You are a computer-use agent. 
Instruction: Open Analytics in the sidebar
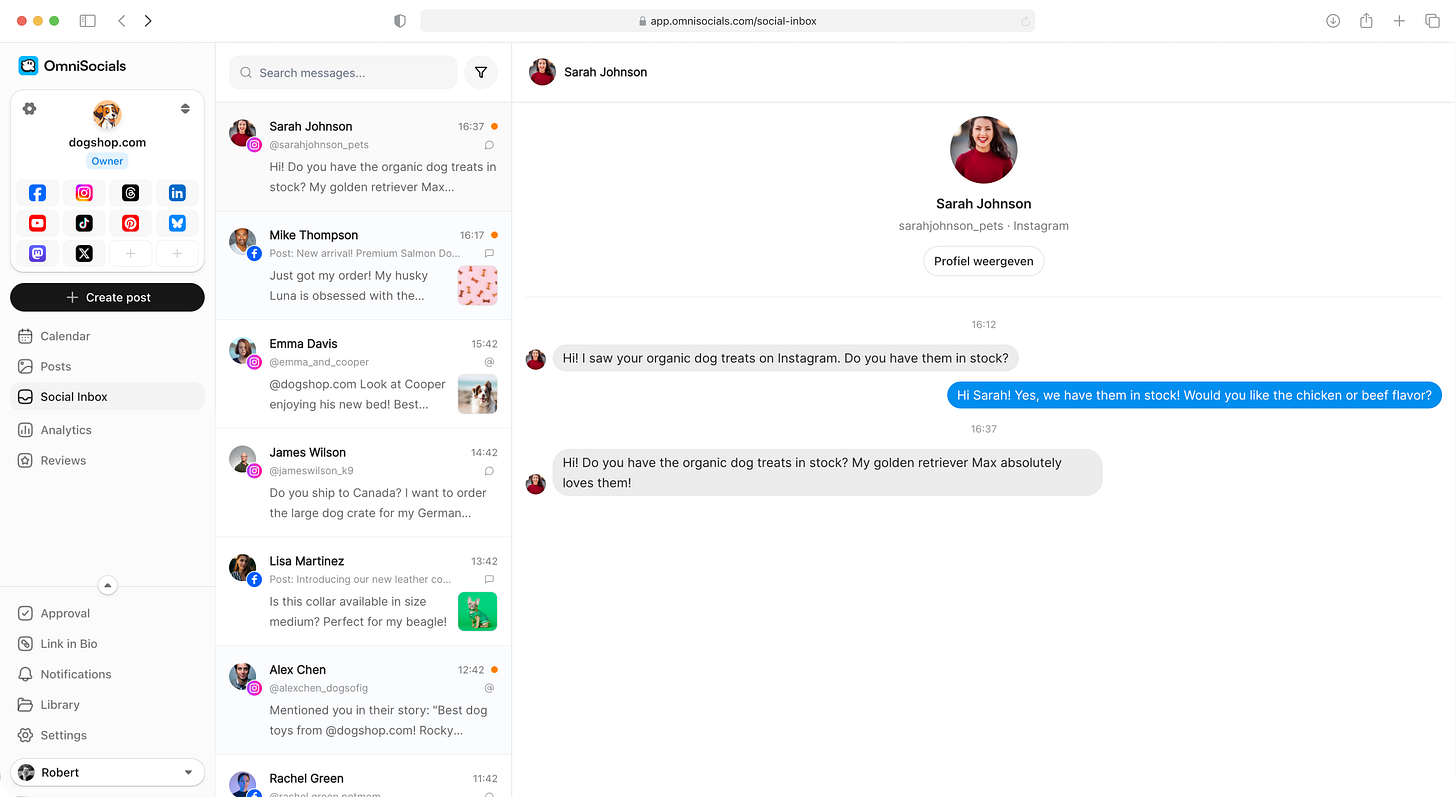point(107,430)
